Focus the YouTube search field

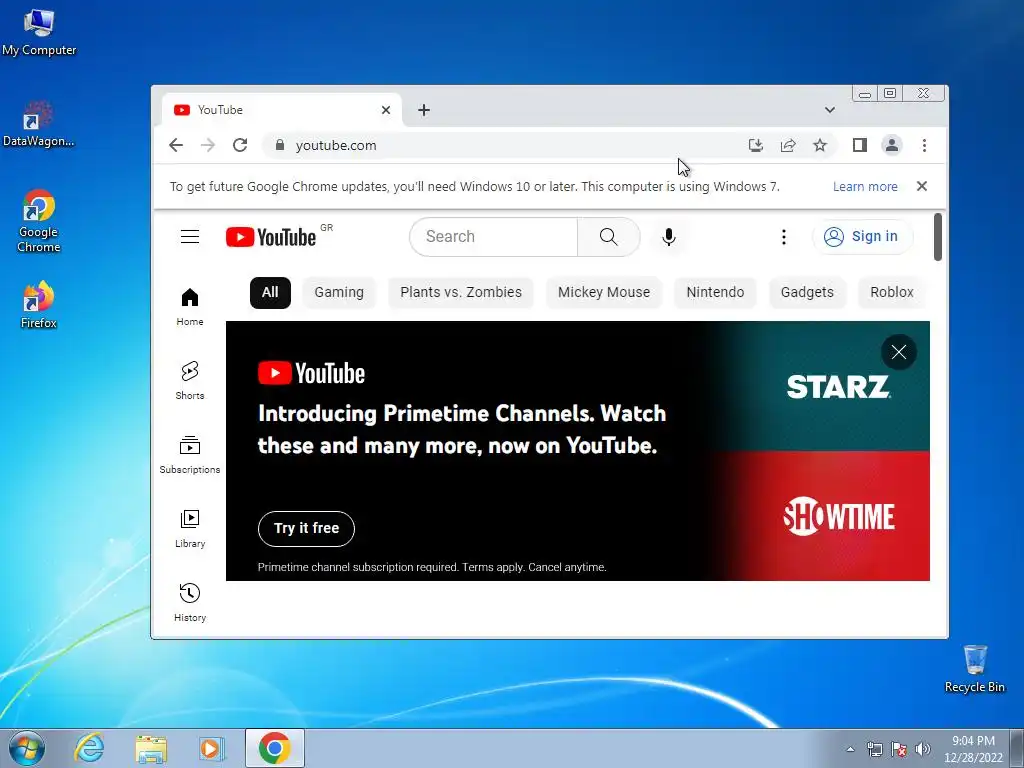(494, 236)
